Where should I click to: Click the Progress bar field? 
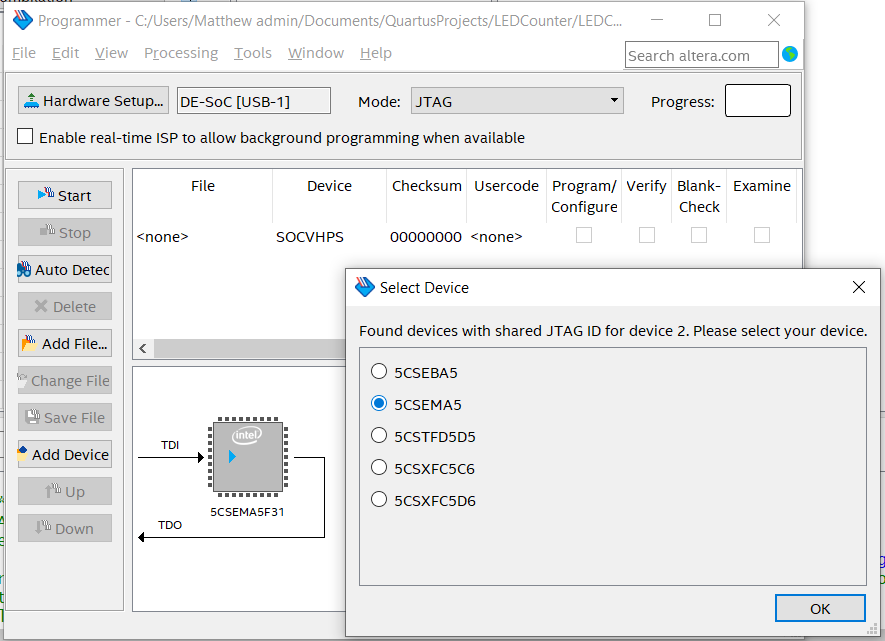(757, 100)
